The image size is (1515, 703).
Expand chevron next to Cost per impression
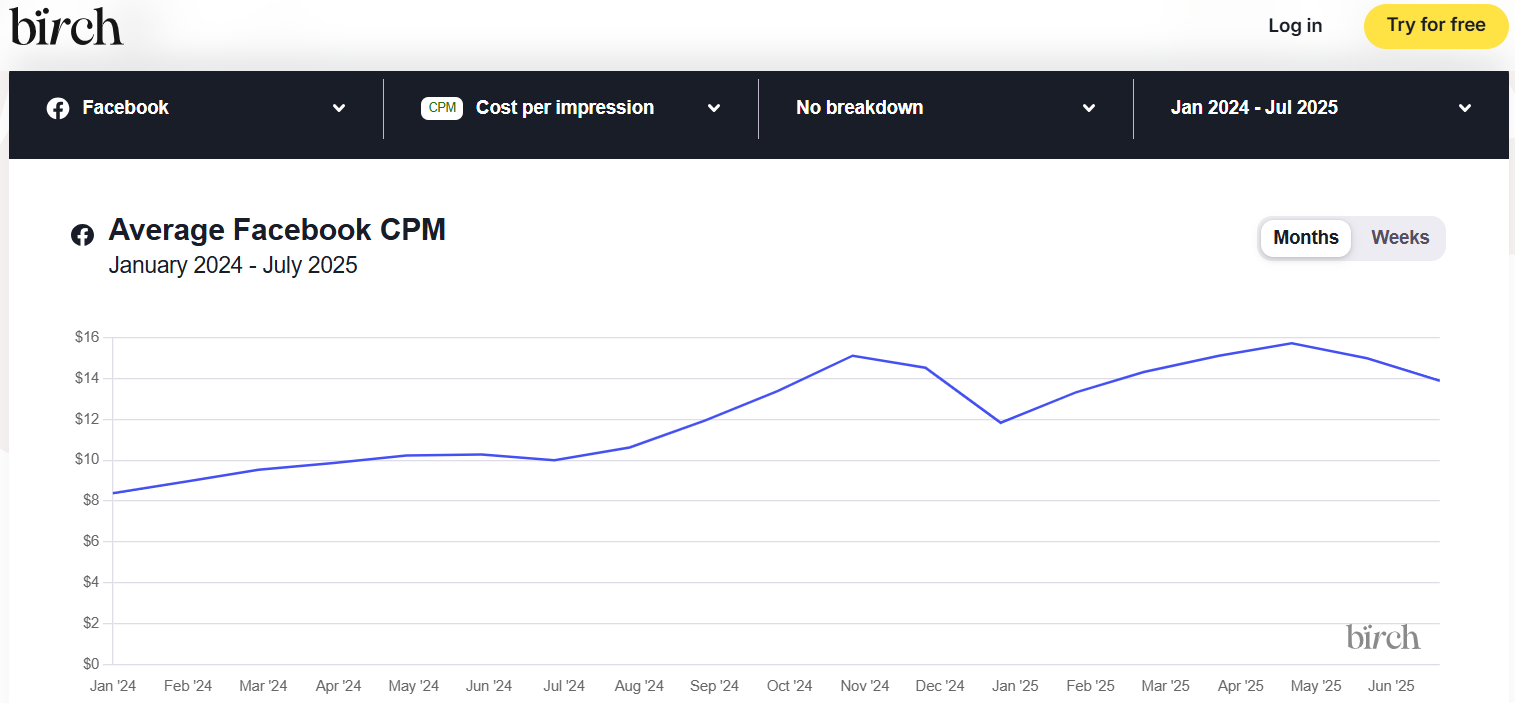(x=714, y=108)
